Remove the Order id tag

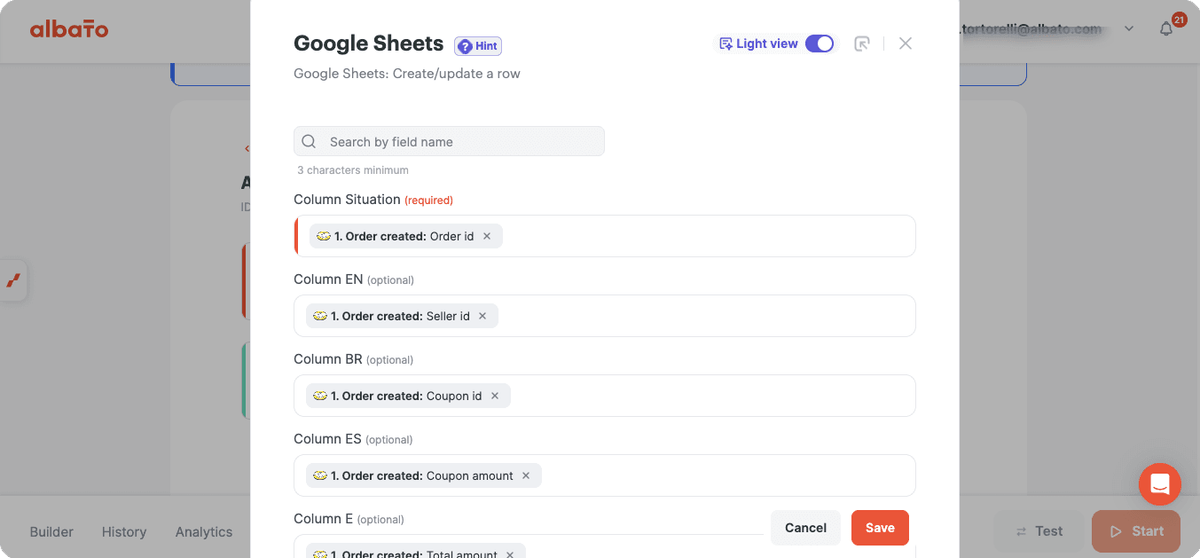coord(487,236)
